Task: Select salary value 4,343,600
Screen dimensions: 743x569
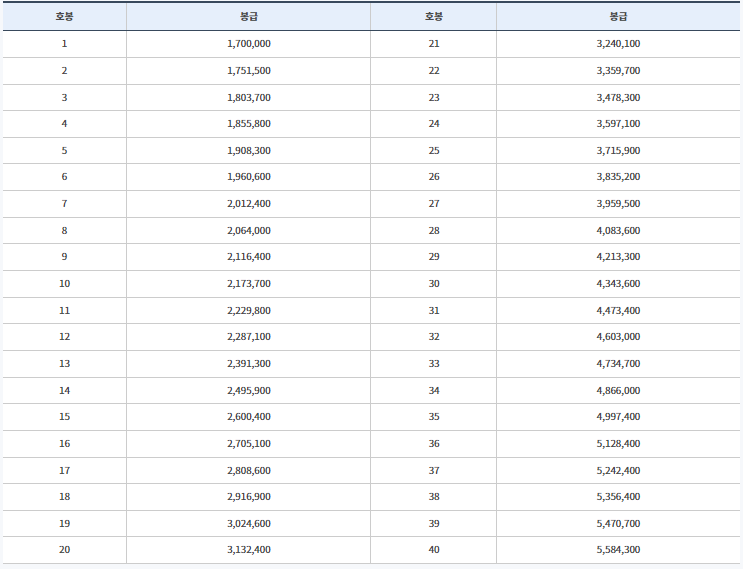Action: click(x=618, y=284)
